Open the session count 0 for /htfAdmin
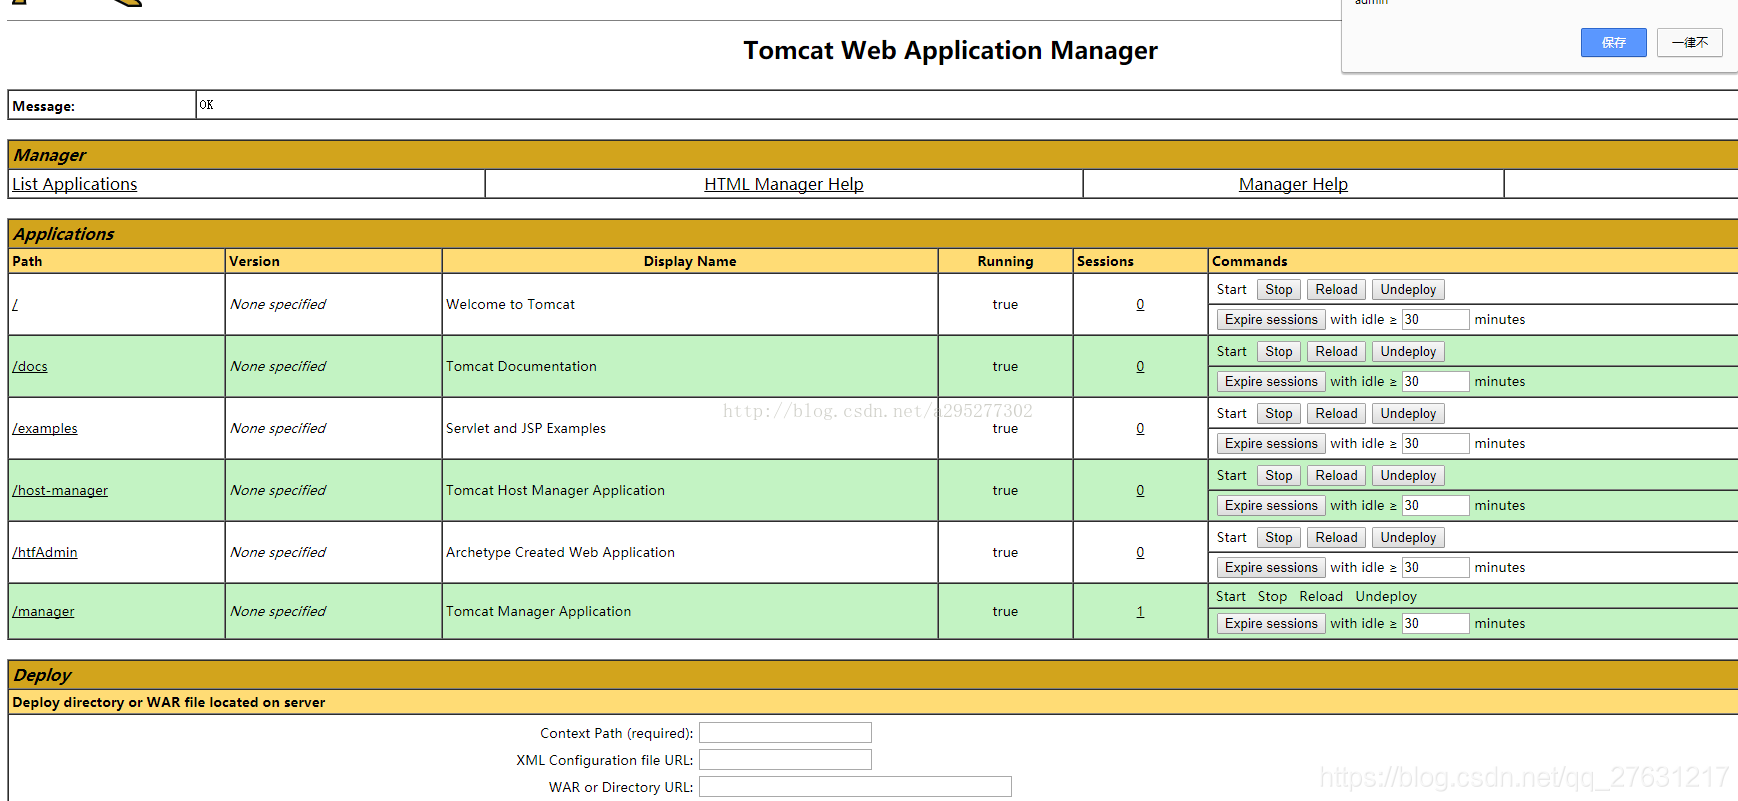1738x801 pixels. tap(1140, 552)
